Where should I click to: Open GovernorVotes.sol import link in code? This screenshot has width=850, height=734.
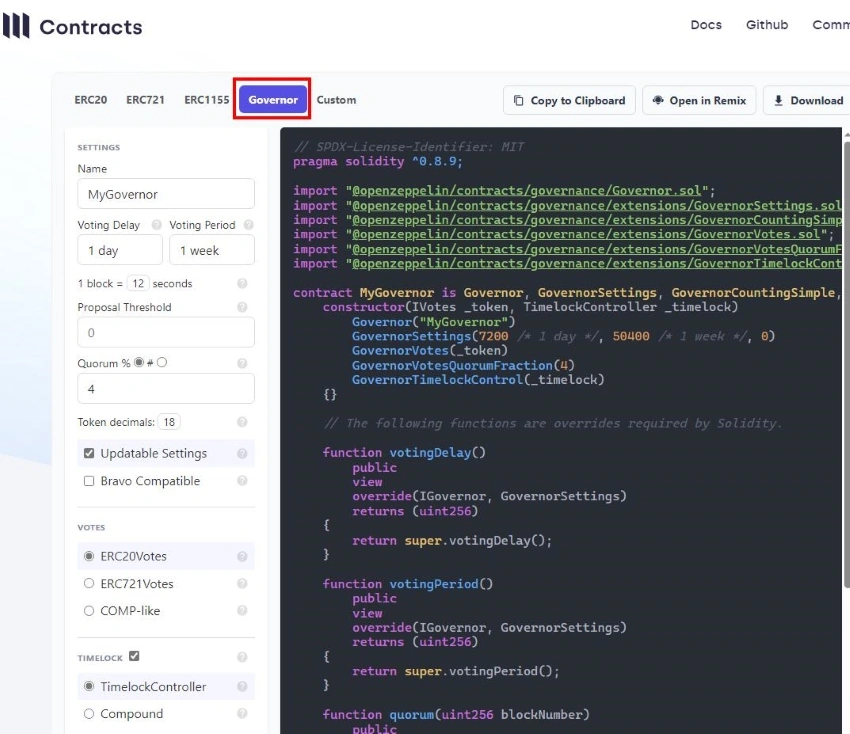click(586, 234)
